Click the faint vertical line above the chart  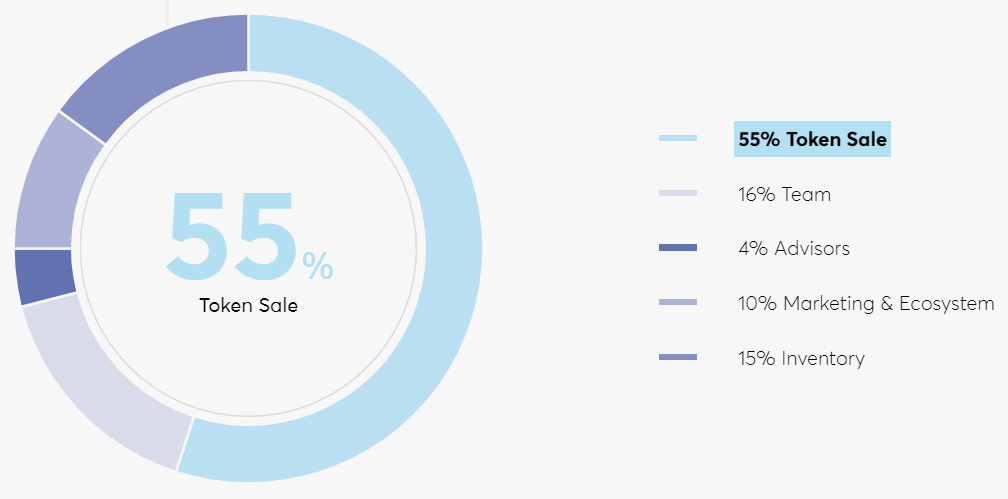coord(166,10)
